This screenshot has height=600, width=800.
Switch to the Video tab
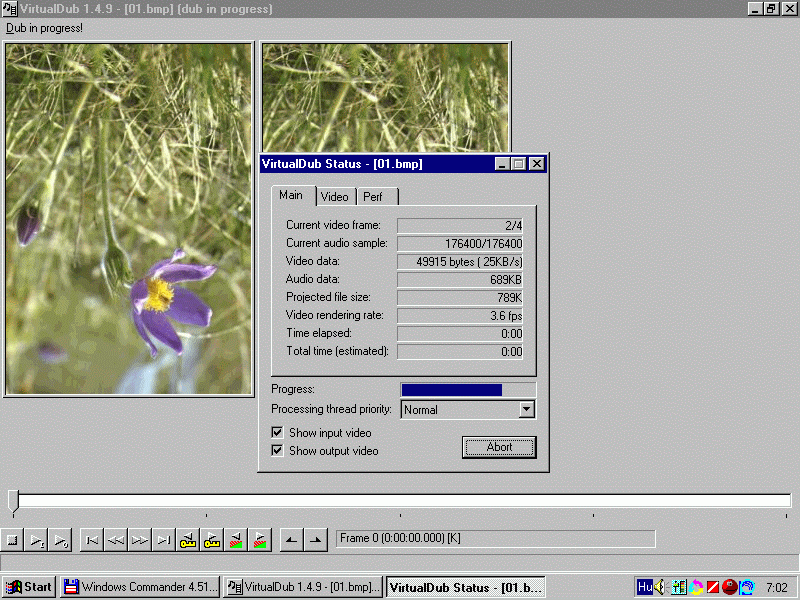pyautogui.click(x=335, y=197)
